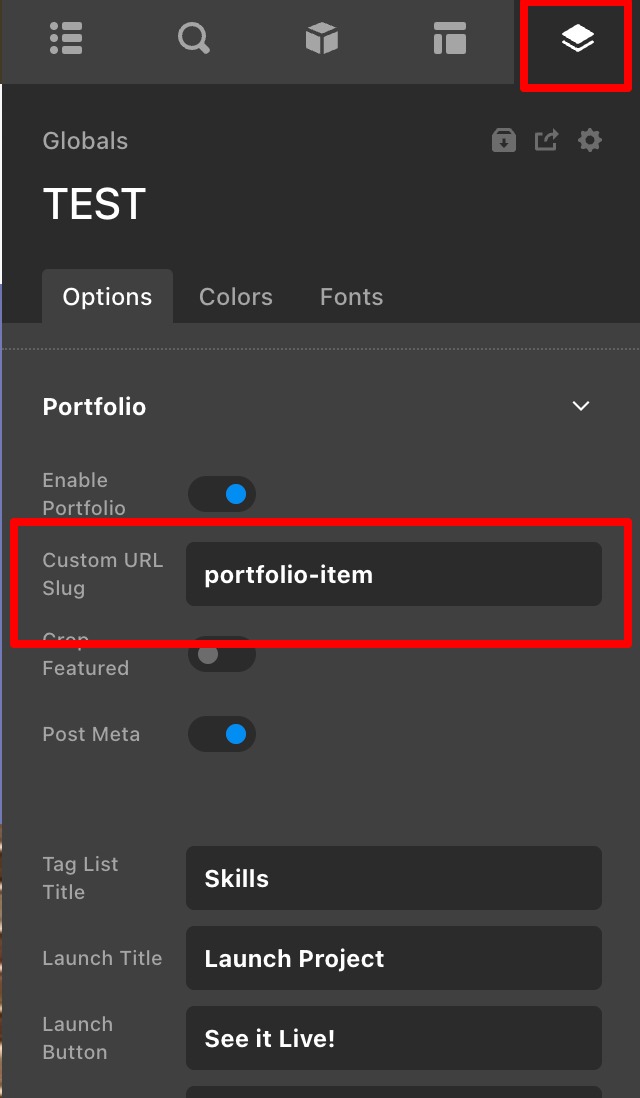Switch to the Options tab

[x=107, y=297]
